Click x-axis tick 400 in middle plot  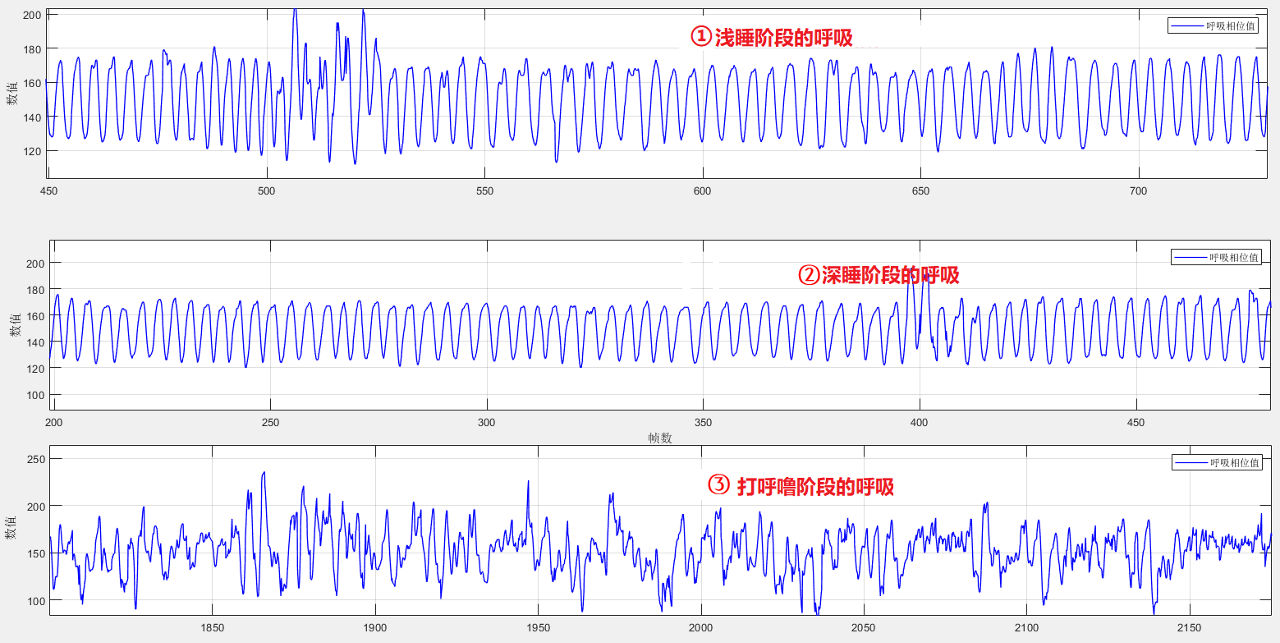[x=920, y=423]
